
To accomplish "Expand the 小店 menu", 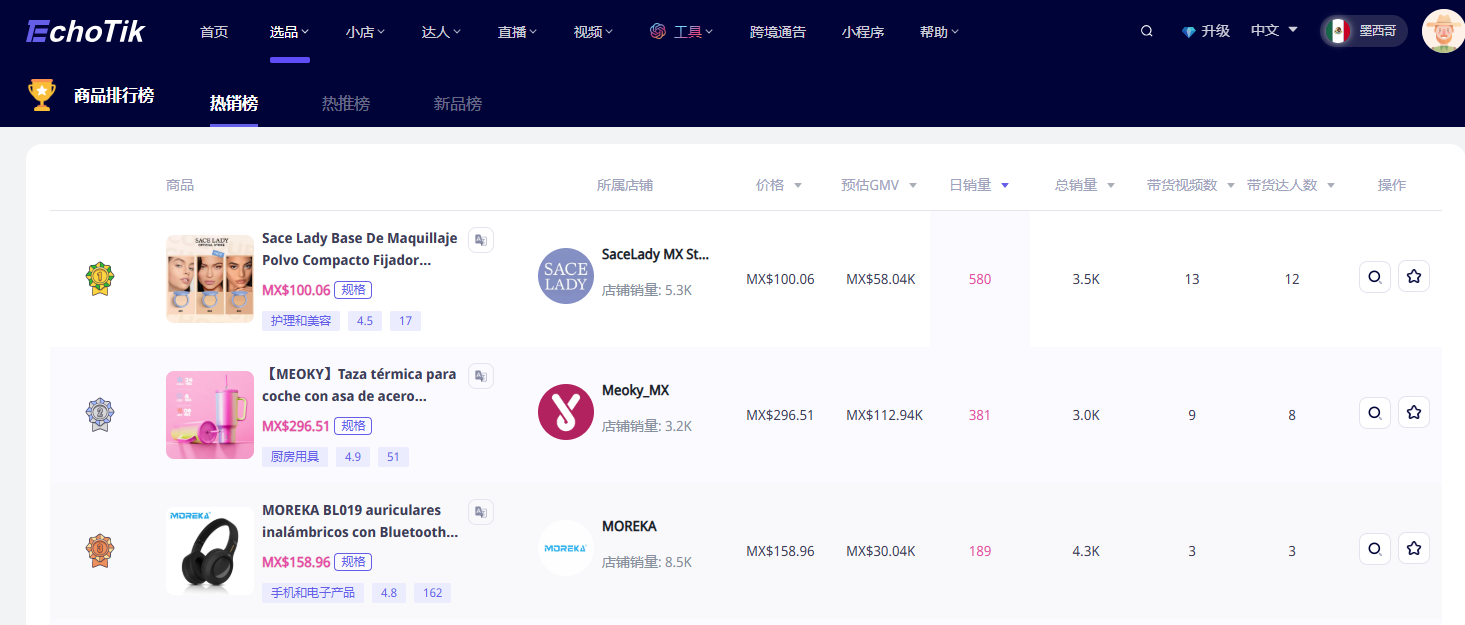I will coord(365,32).
